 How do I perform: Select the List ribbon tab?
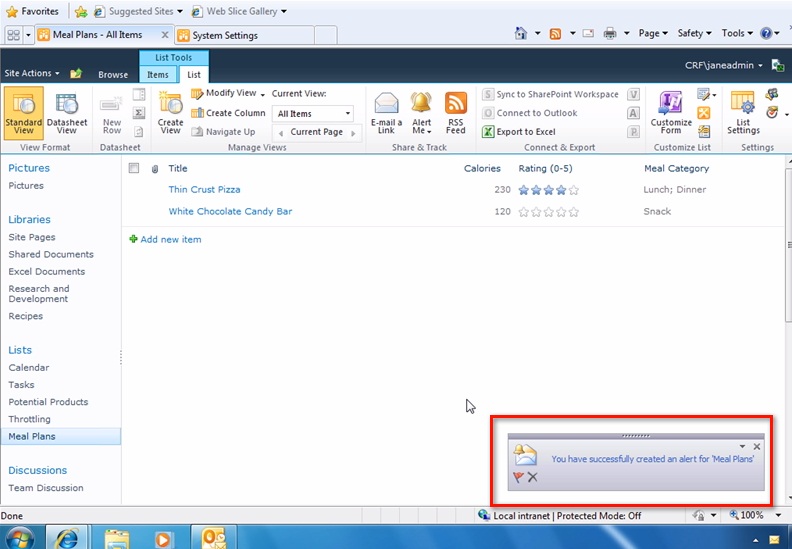point(194,75)
